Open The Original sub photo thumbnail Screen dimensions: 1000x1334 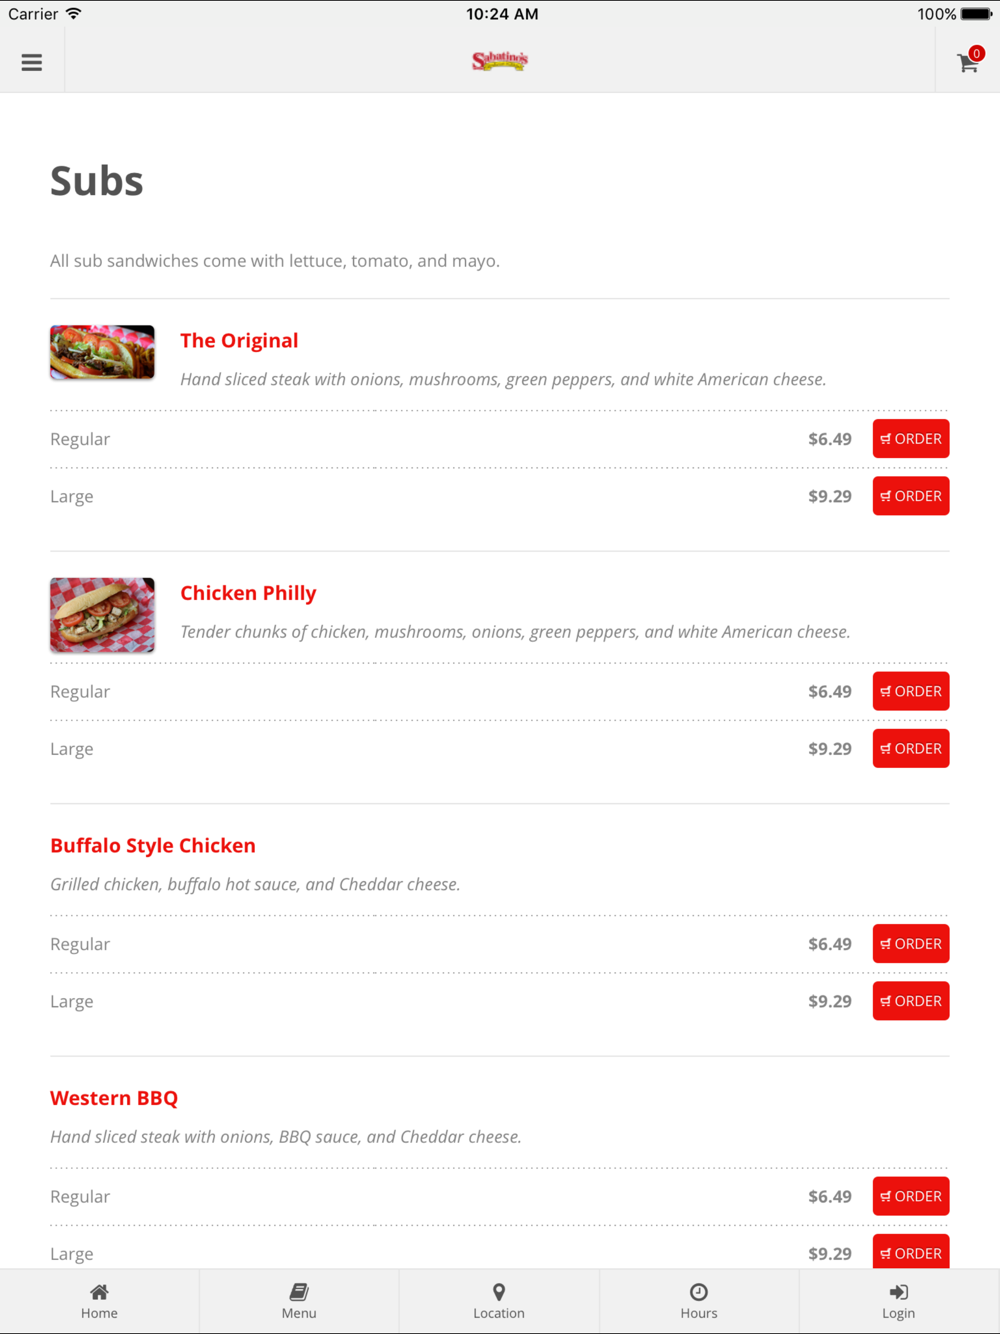tap(102, 352)
